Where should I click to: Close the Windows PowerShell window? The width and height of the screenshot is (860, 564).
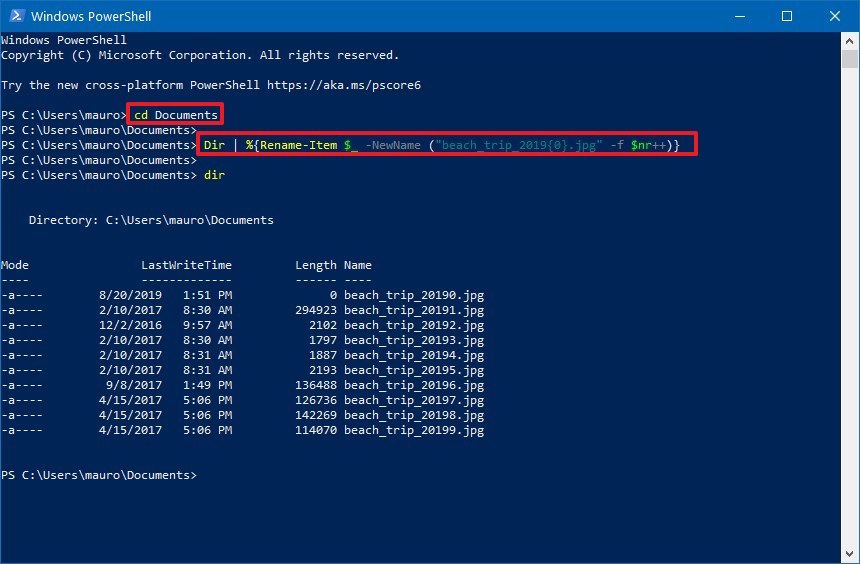coord(835,16)
